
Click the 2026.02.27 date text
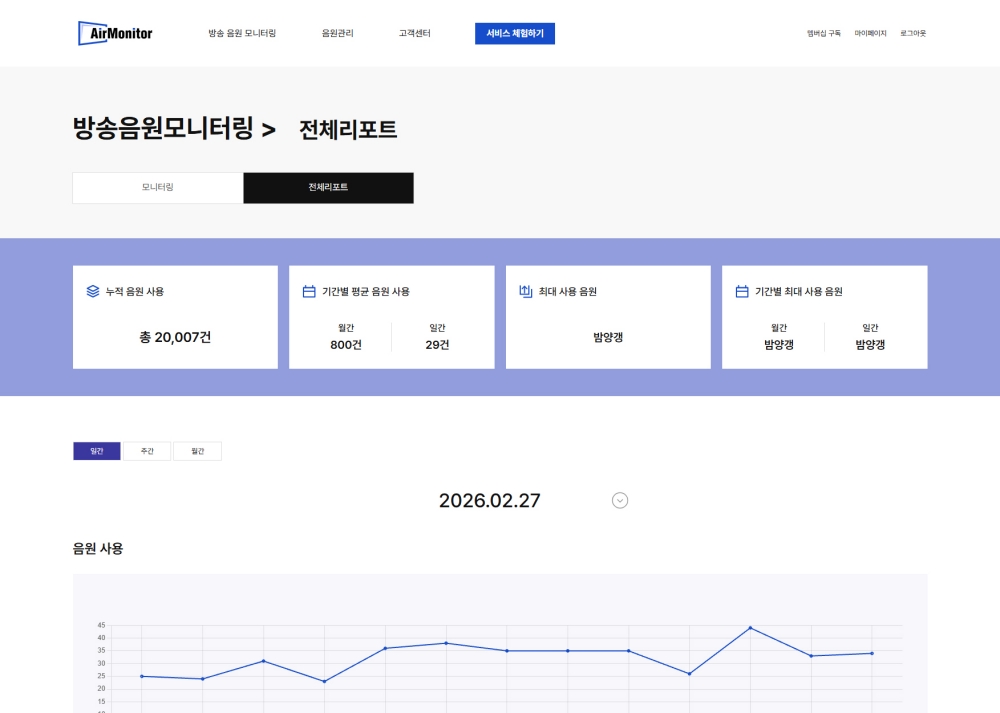(x=489, y=501)
